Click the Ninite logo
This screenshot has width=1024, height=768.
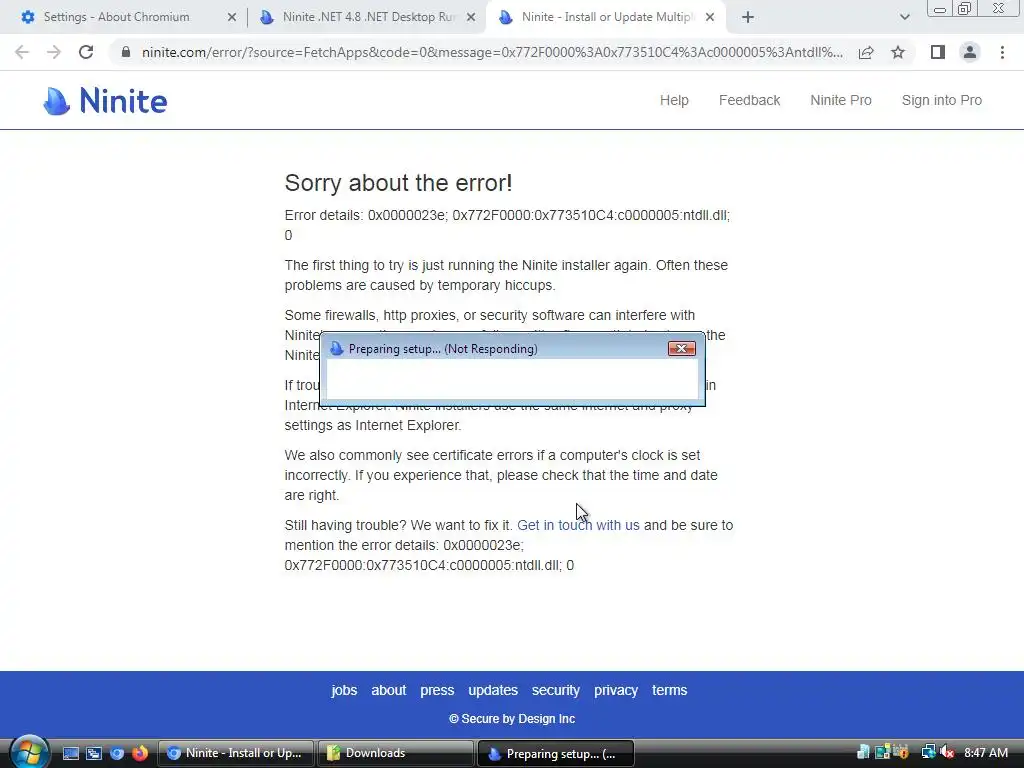point(105,101)
